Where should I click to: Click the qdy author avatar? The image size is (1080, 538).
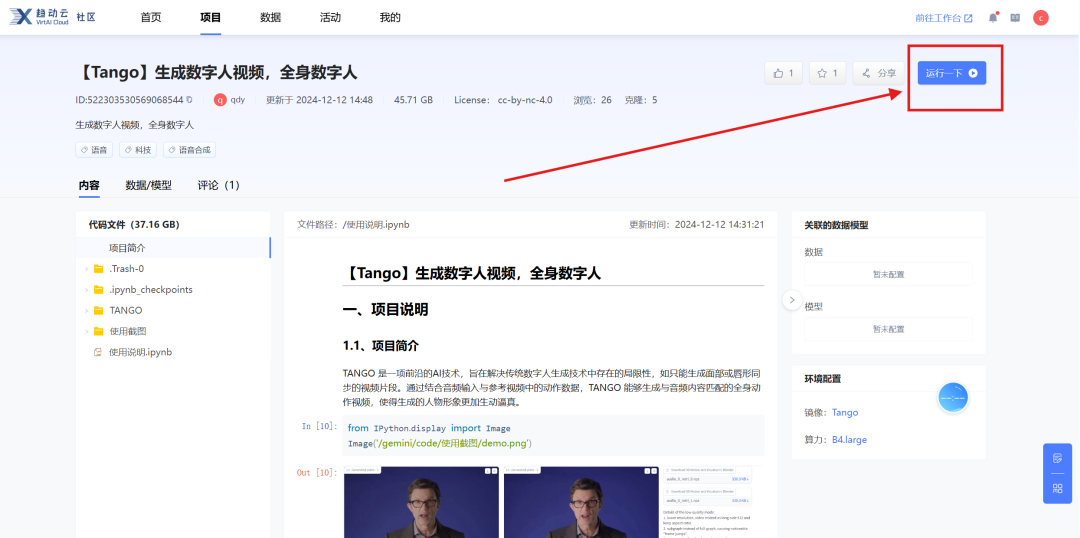(220, 100)
